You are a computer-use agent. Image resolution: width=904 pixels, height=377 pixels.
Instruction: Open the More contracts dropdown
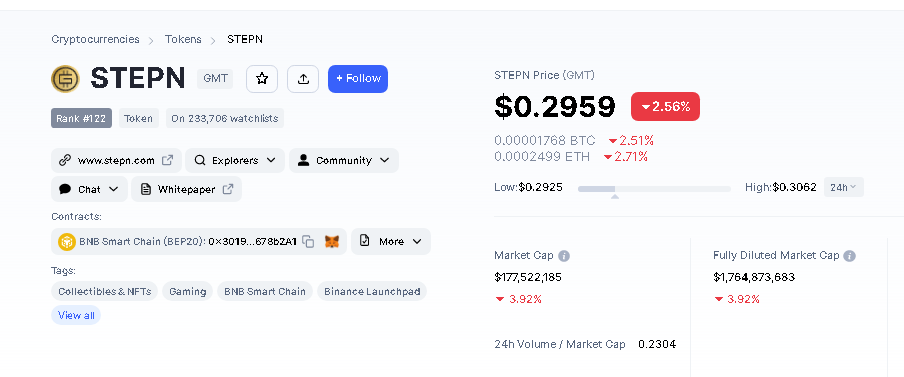pos(391,242)
